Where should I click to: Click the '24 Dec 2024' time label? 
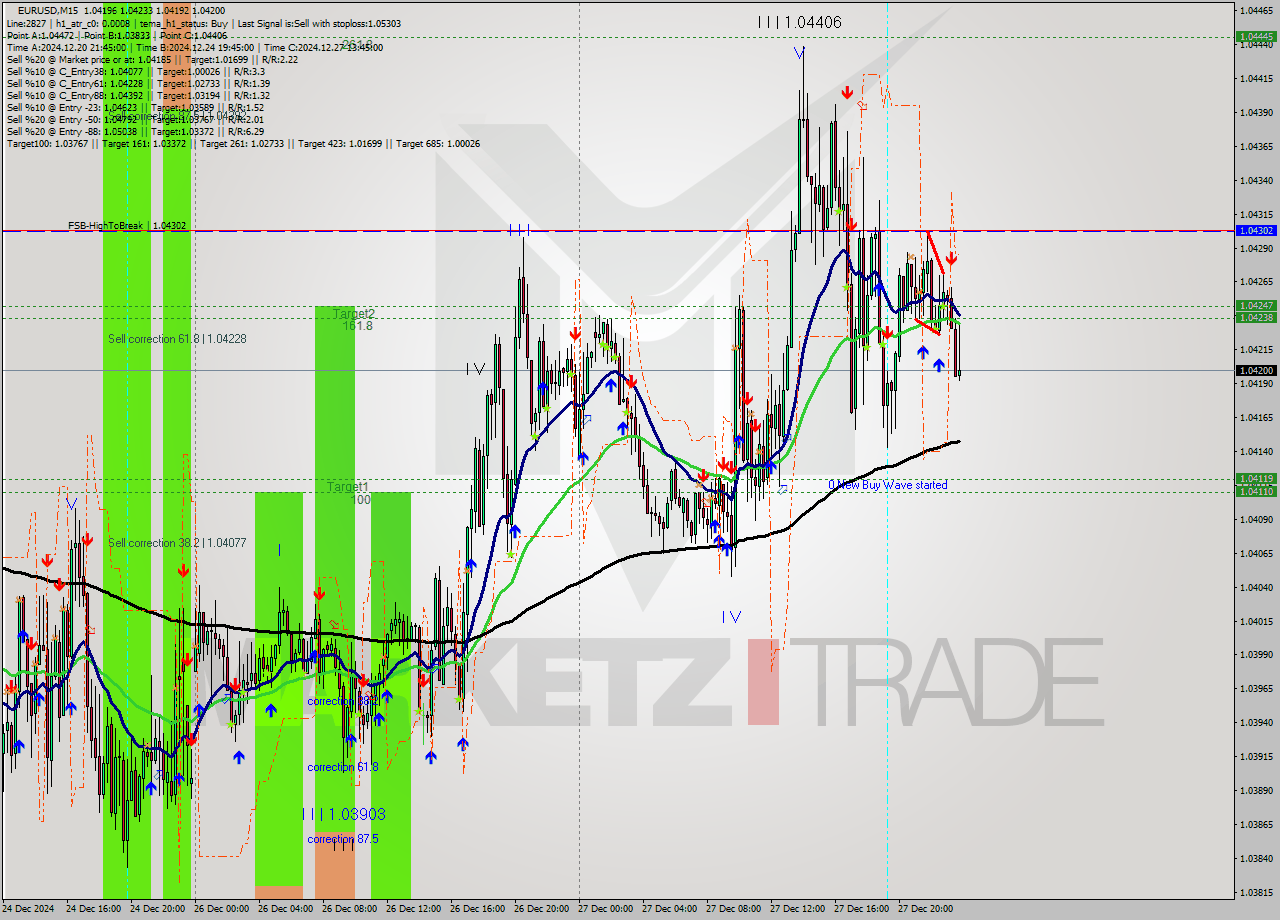point(29,909)
